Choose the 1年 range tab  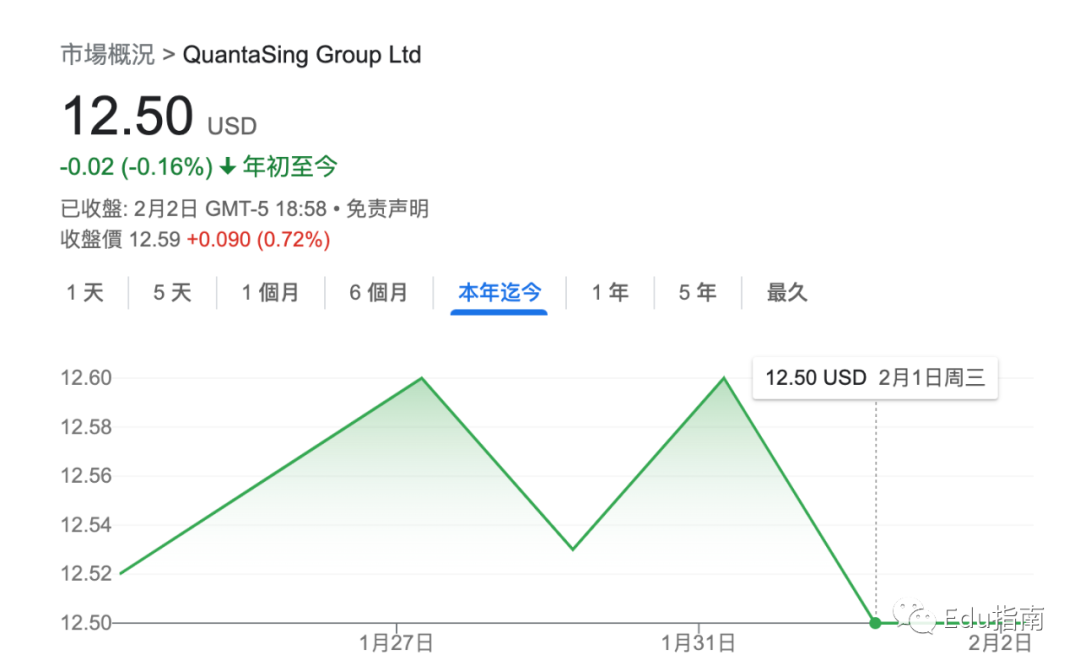pyautogui.click(x=610, y=293)
